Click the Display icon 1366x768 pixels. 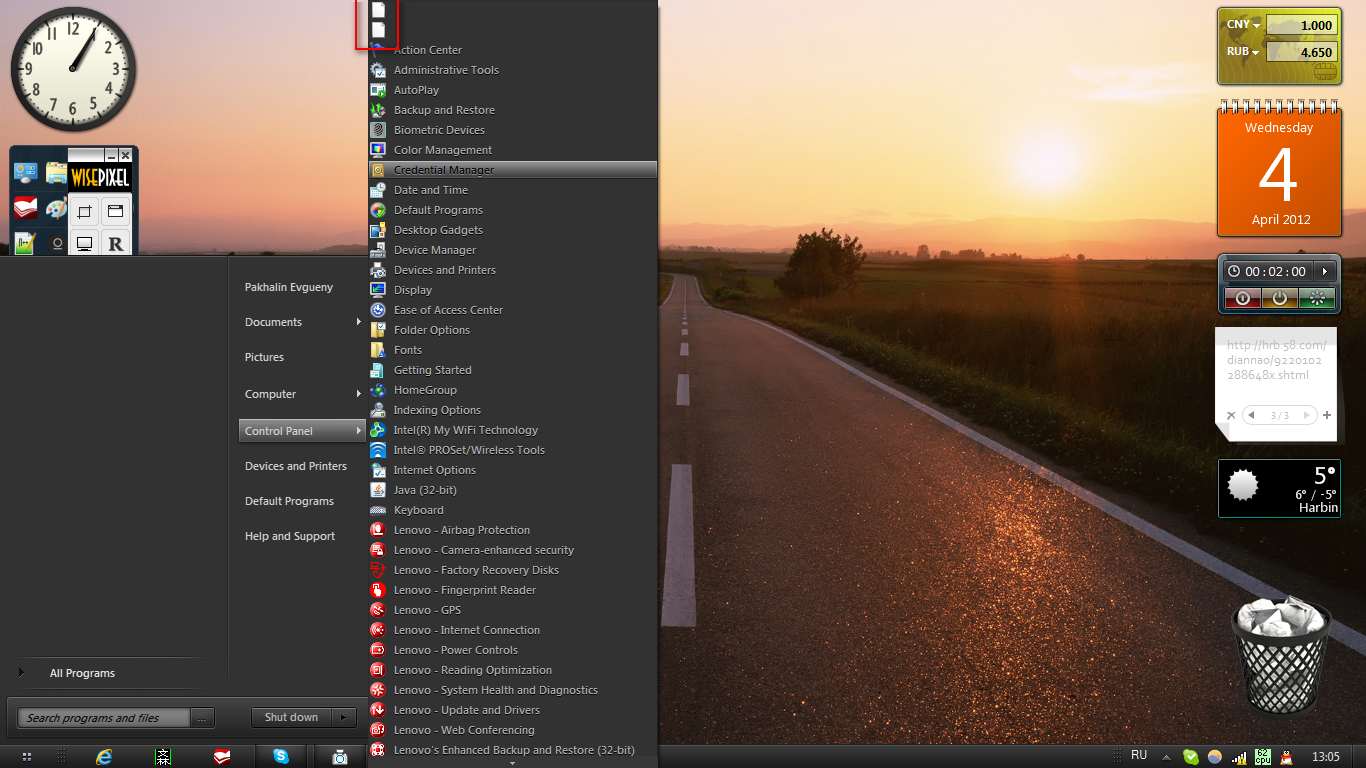(x=378, y=290)
